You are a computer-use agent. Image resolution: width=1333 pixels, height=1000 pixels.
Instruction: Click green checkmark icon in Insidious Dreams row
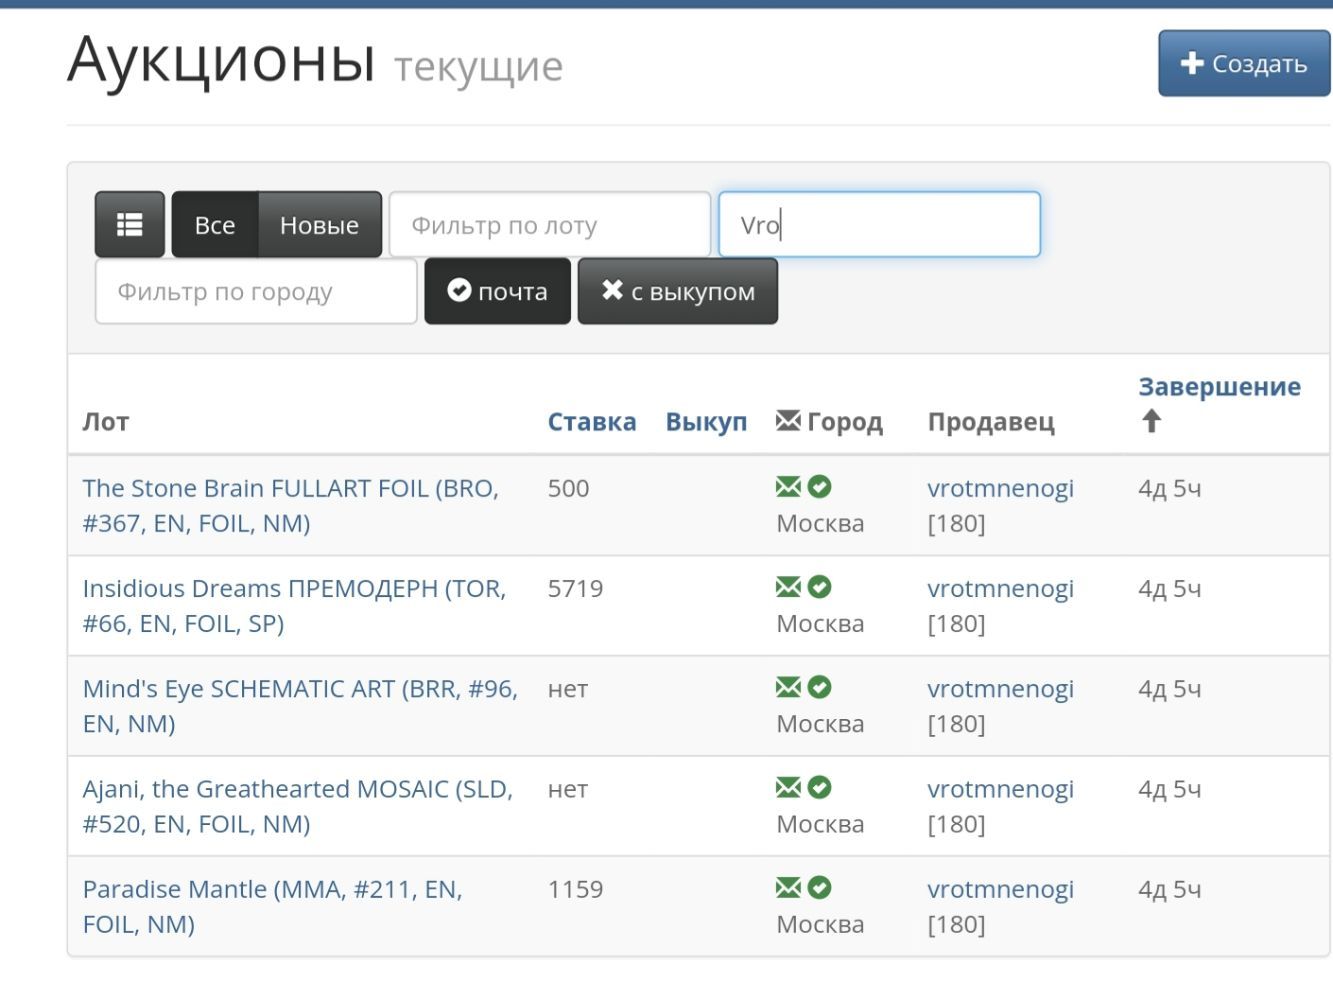coord(819,587)
